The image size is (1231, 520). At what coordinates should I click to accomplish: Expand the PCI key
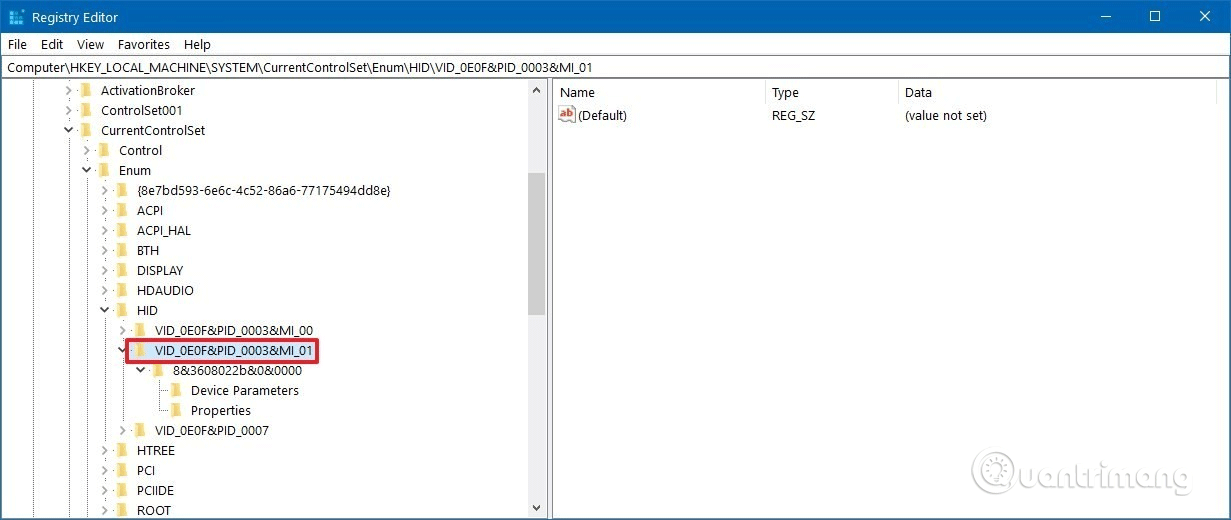click(105, 470)
